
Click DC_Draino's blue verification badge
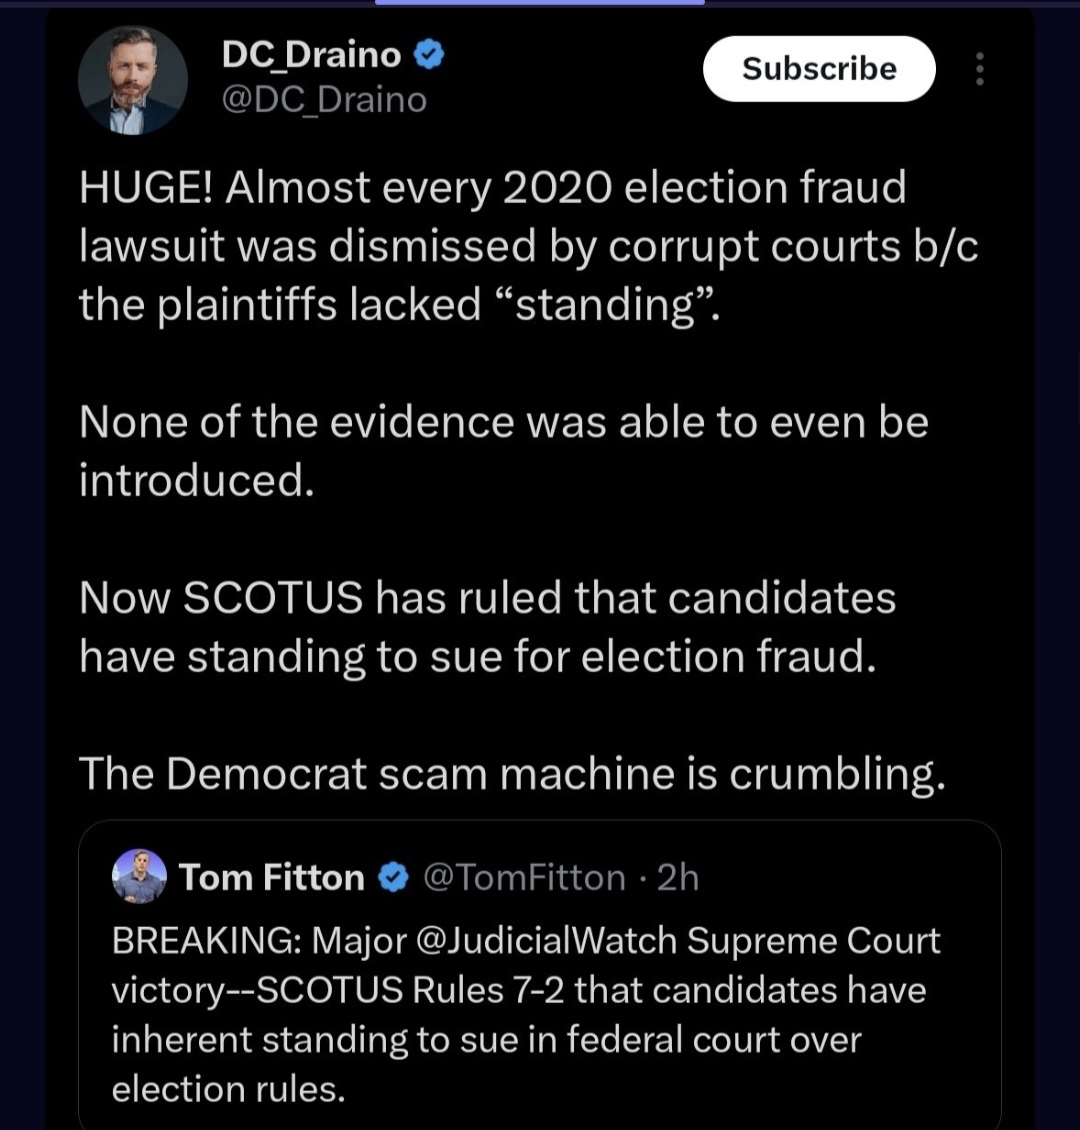coord(430,54)
